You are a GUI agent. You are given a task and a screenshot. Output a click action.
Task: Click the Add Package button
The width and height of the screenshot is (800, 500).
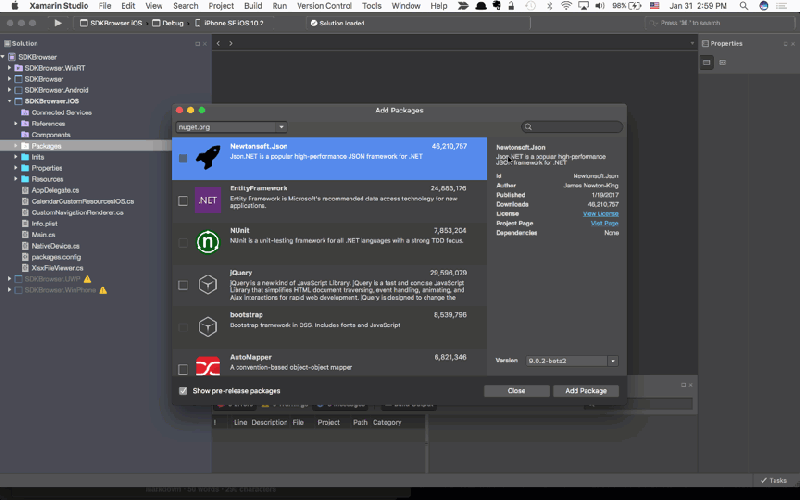pos(586,391)
